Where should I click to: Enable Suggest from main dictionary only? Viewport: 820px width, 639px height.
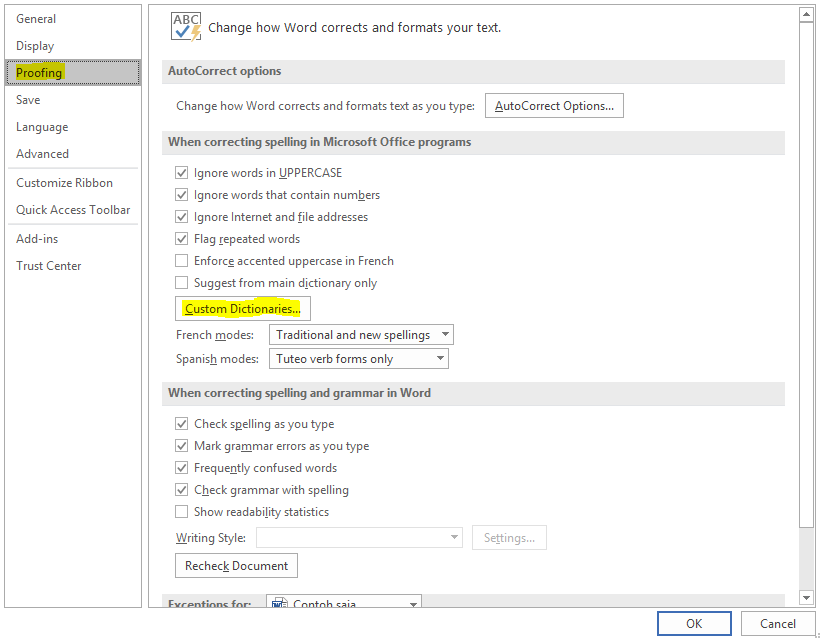[x=181, y=282]
